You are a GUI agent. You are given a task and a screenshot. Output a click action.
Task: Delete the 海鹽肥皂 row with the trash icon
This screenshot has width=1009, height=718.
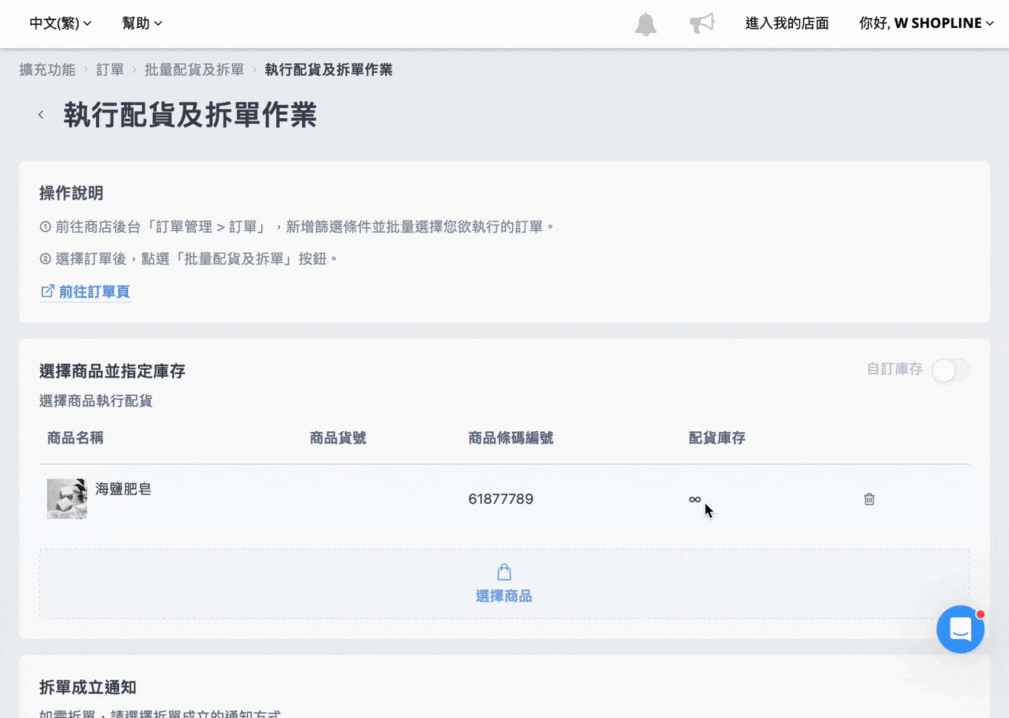[x=869, y=499]
